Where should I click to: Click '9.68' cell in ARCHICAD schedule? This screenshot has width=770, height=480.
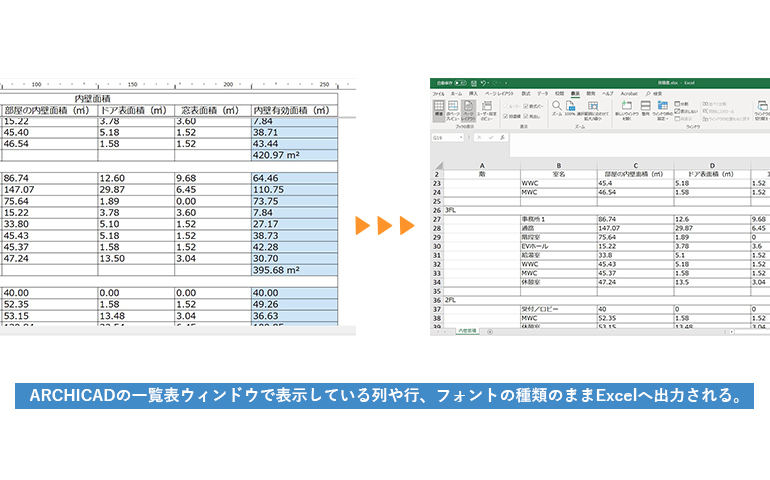tap(213, 178)
